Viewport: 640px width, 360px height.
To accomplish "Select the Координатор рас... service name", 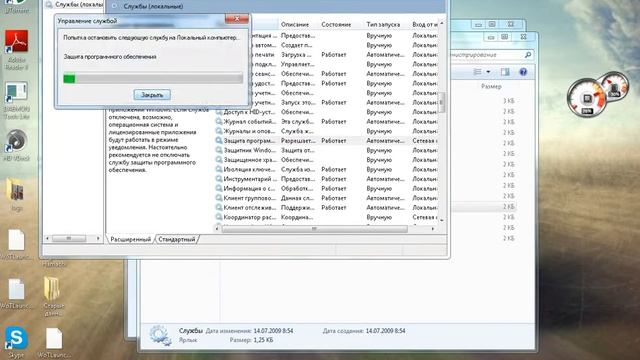I will click(x=249, y=217).
